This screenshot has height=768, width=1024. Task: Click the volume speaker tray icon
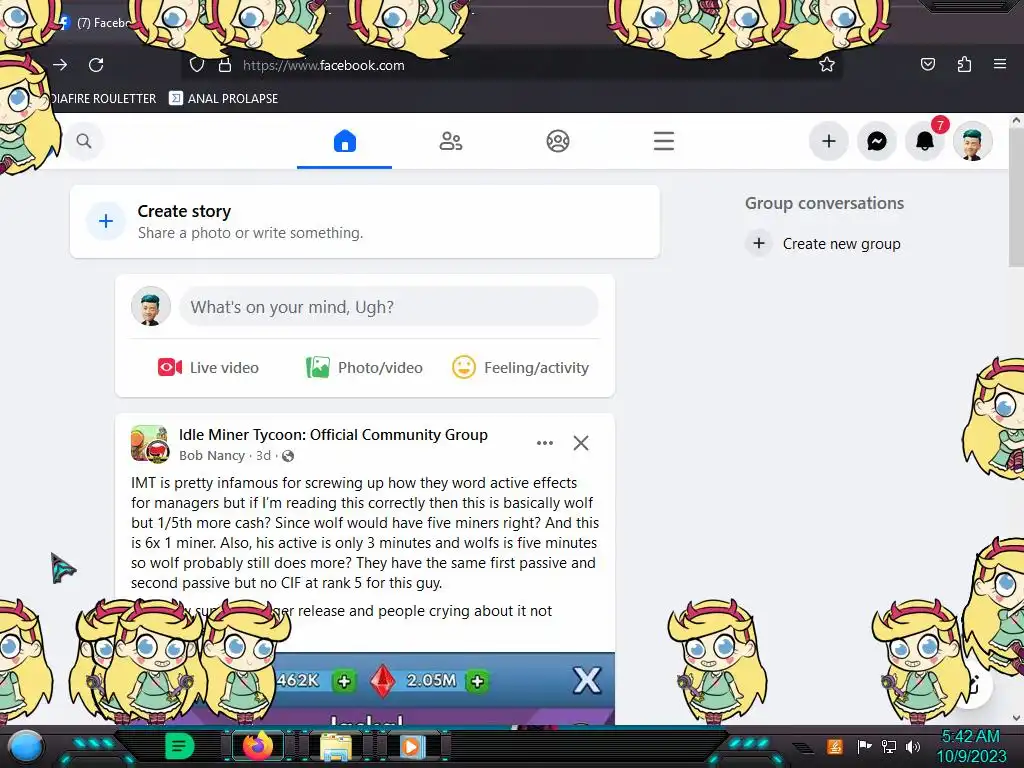[x=913, y=746]
